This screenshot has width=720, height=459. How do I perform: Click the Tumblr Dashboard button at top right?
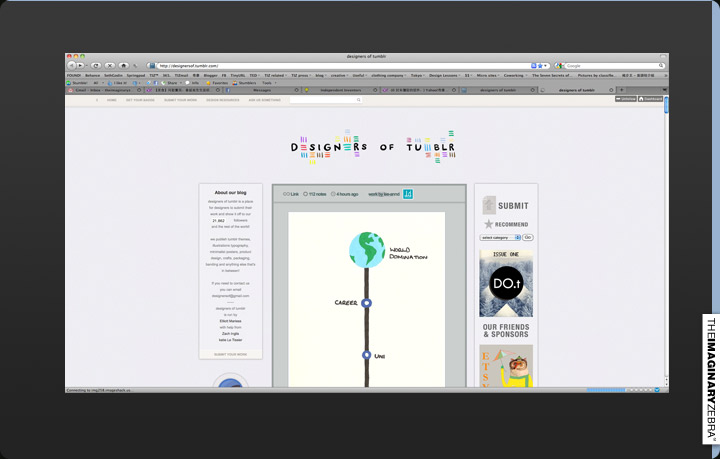coord(653,99)
